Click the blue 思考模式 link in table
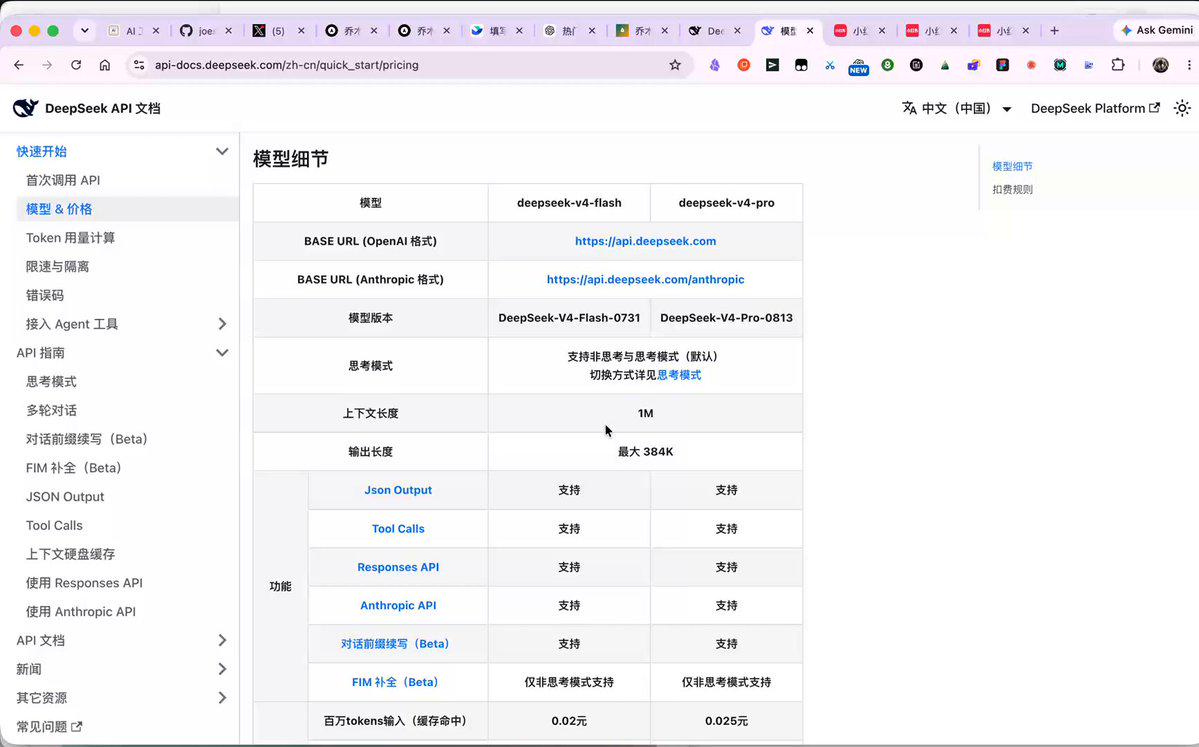The height and width of the screenshot is (747, 1199). tap(679, 375)
